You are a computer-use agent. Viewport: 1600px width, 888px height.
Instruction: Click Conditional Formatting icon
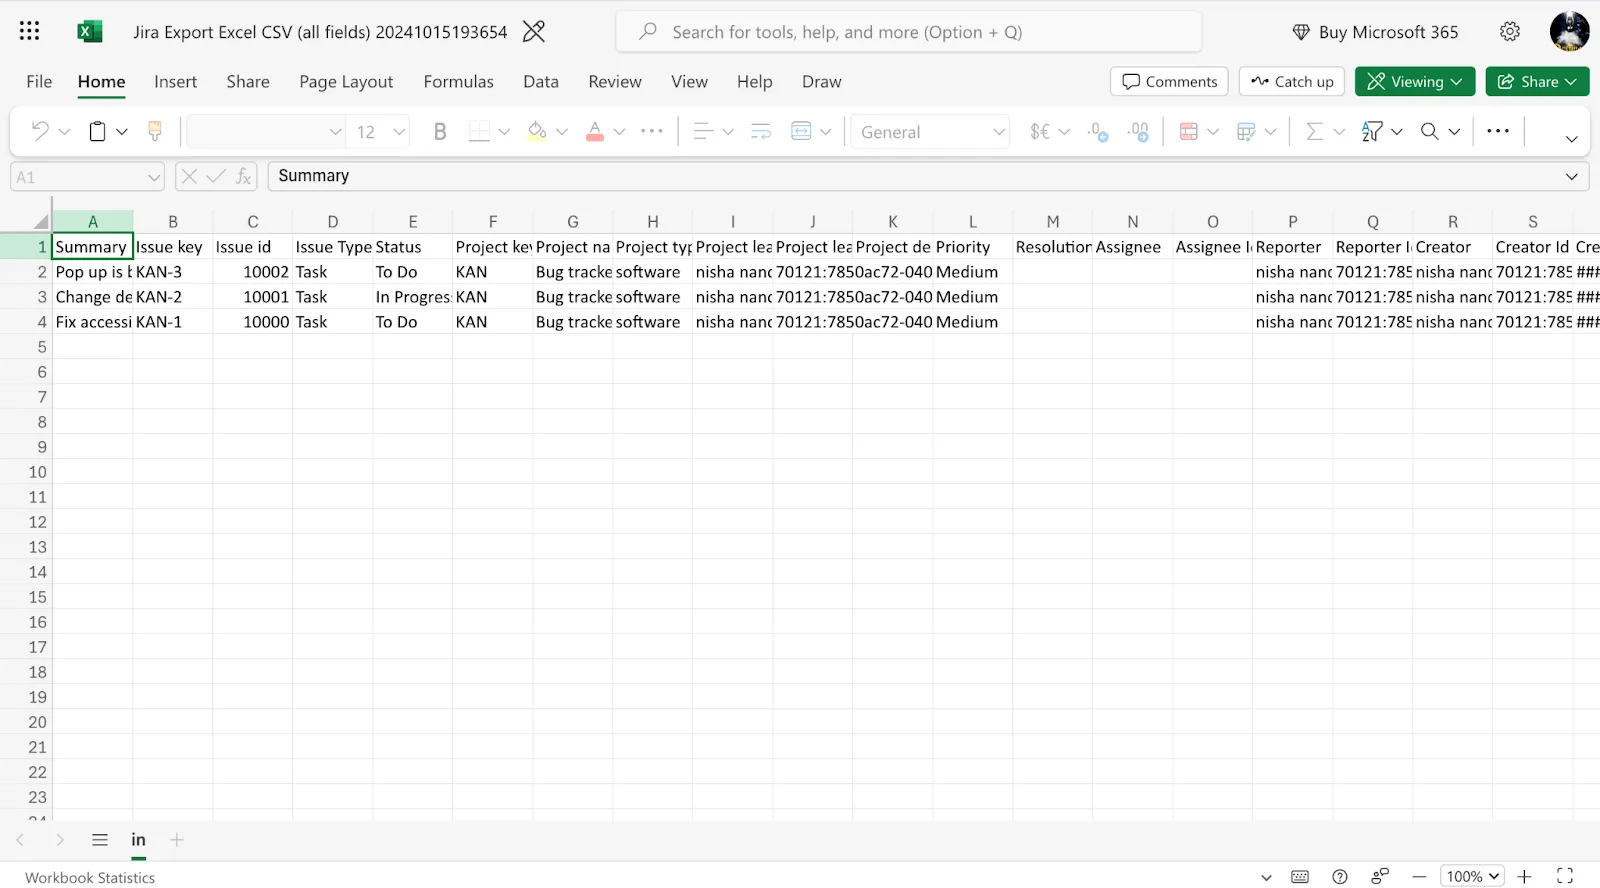coord(1188,131)
